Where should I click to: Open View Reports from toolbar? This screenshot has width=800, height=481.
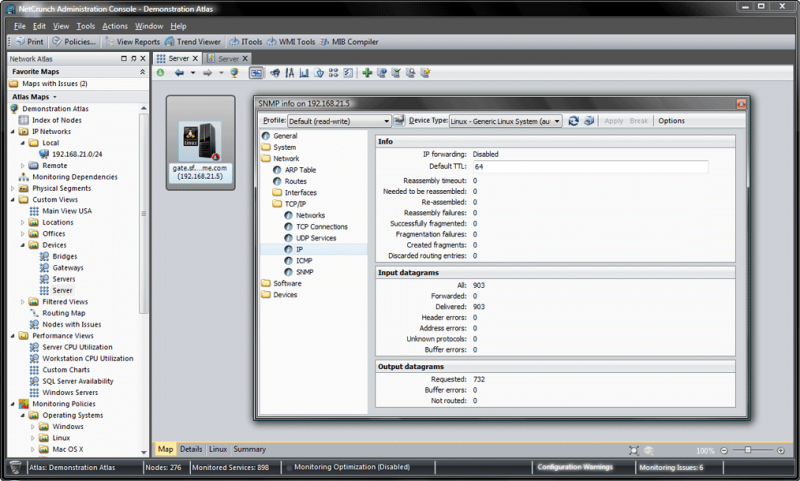coord(132,42)
